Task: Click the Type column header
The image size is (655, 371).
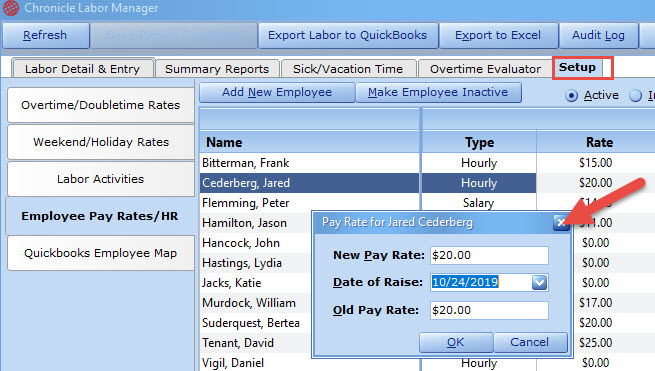Action: click(x=479, y=142)
